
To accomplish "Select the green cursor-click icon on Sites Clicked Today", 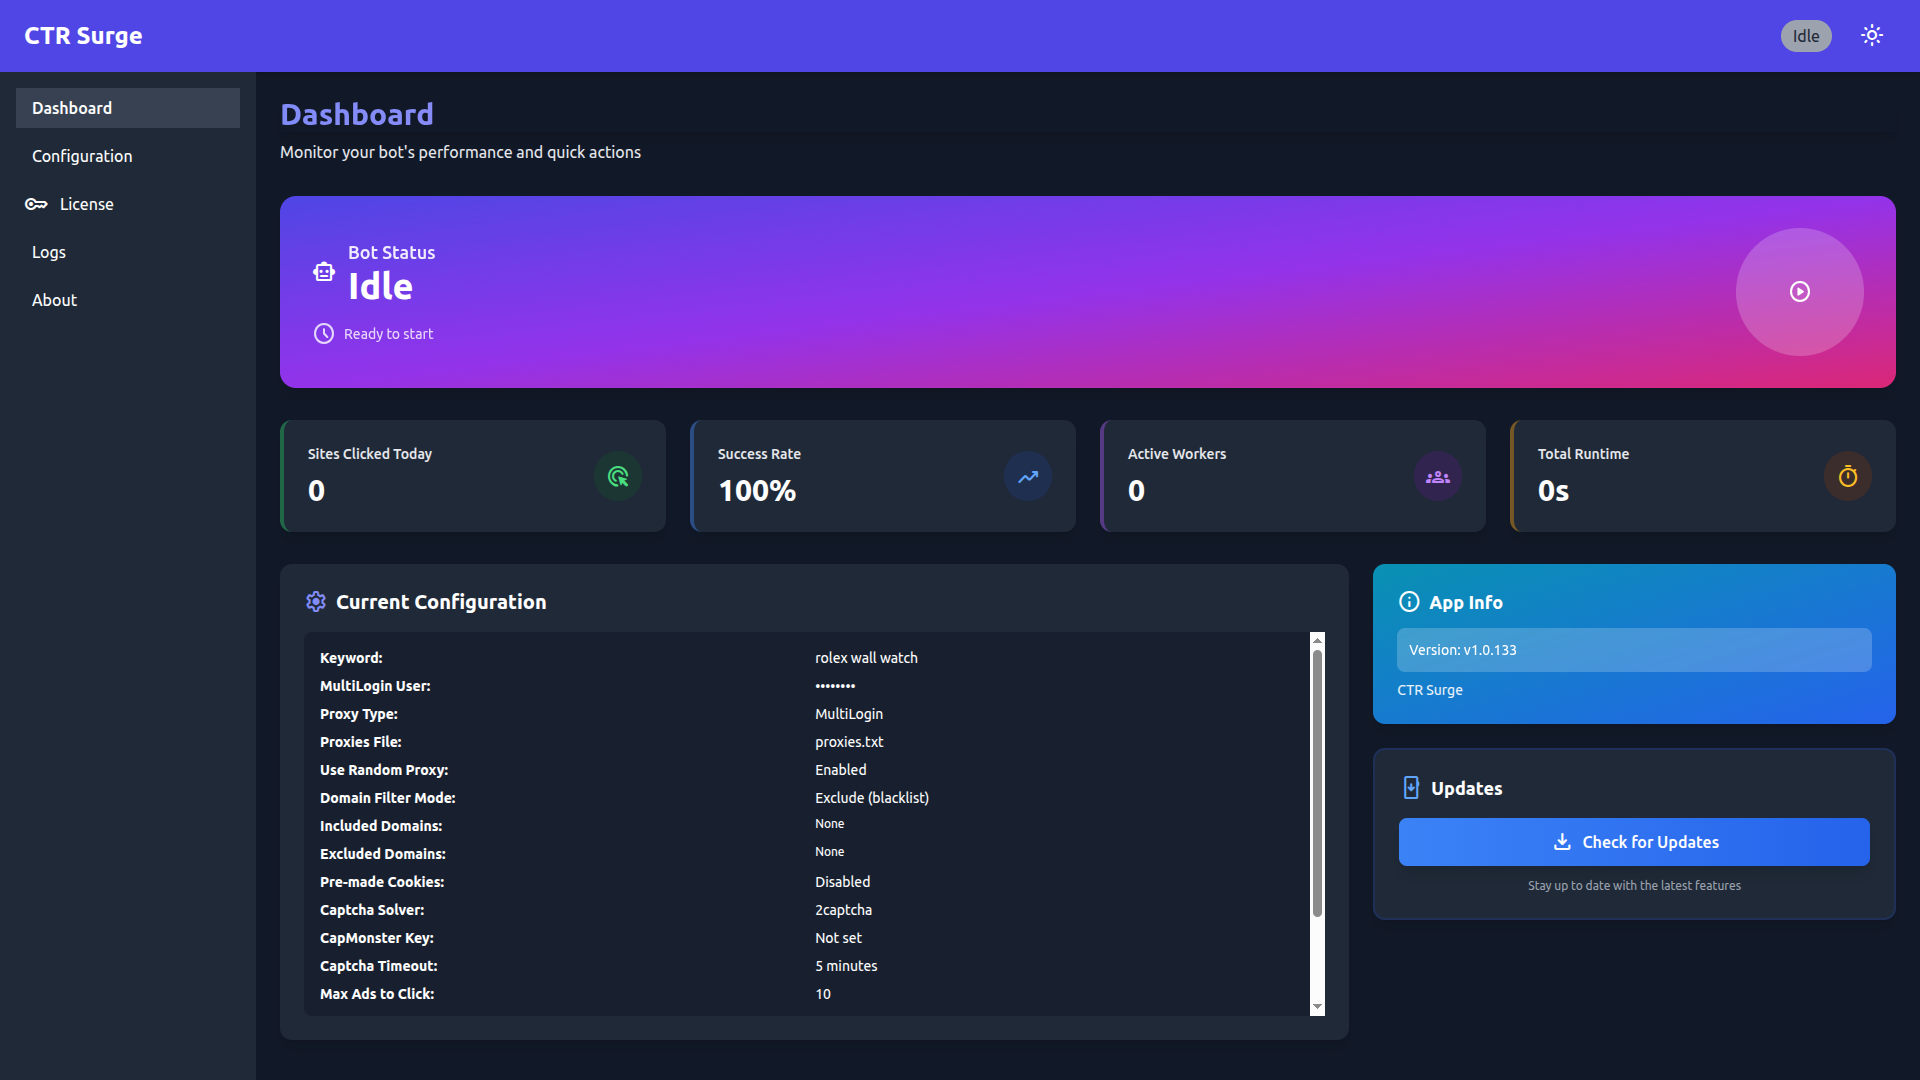I will 618,477.
